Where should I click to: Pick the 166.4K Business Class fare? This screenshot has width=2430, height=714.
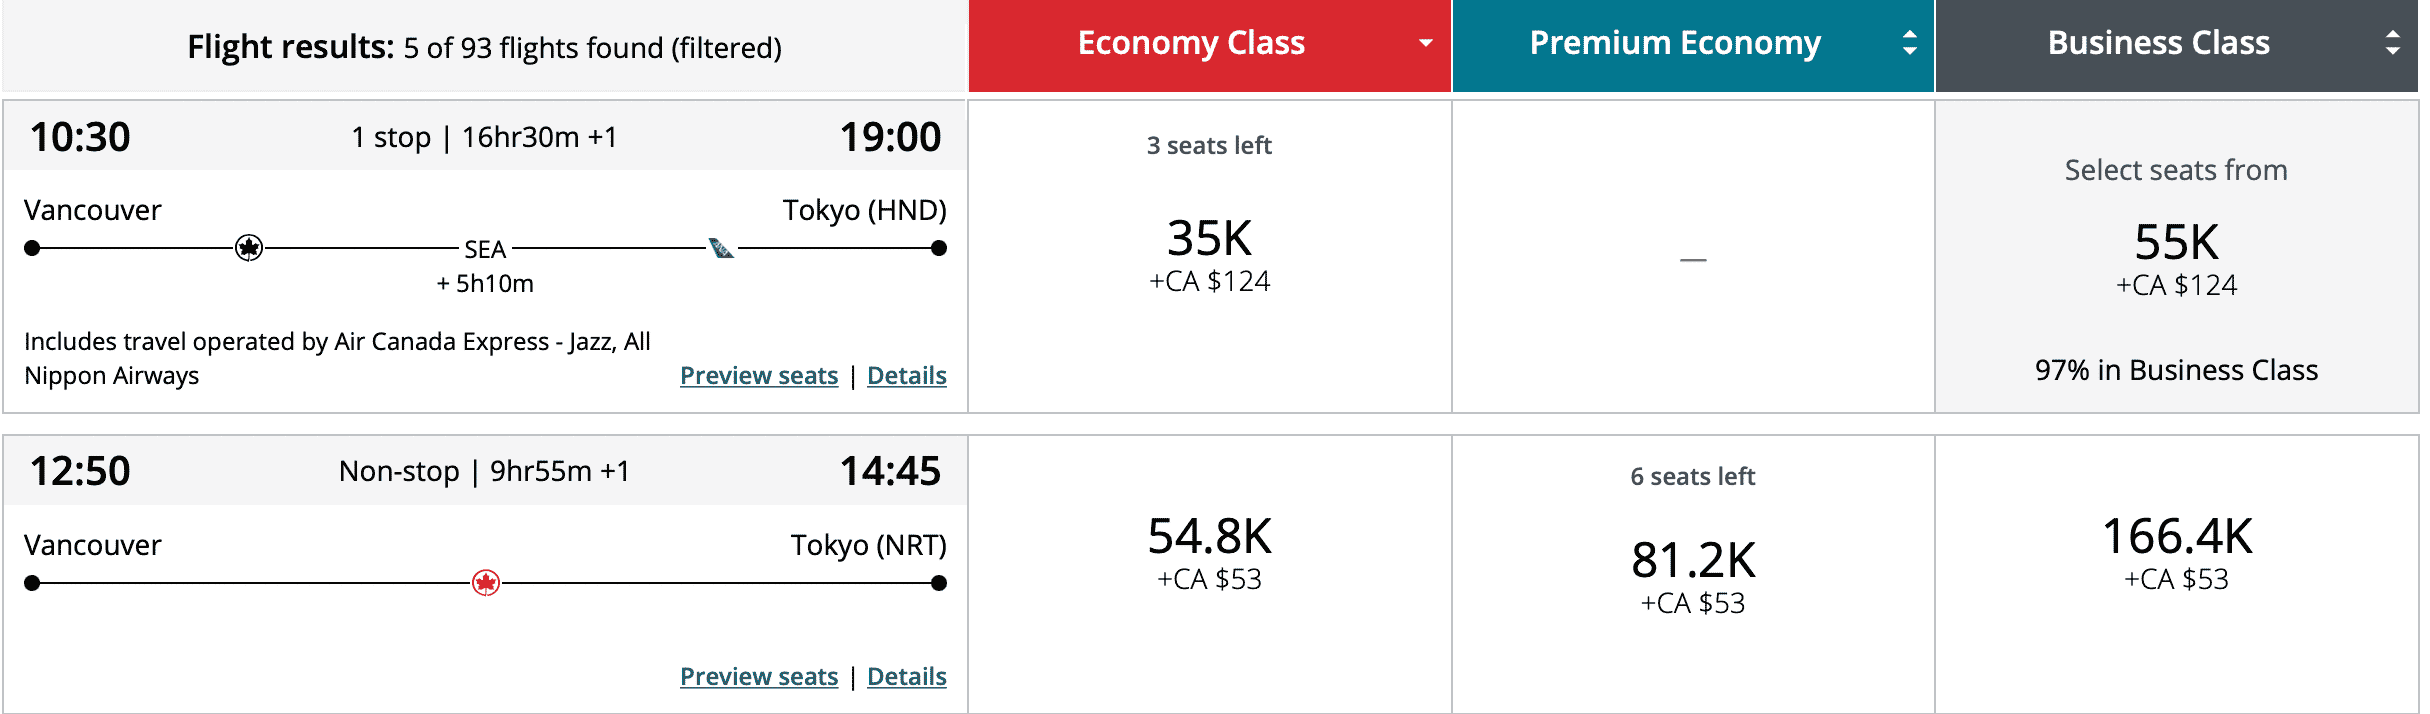[2176, 538]
